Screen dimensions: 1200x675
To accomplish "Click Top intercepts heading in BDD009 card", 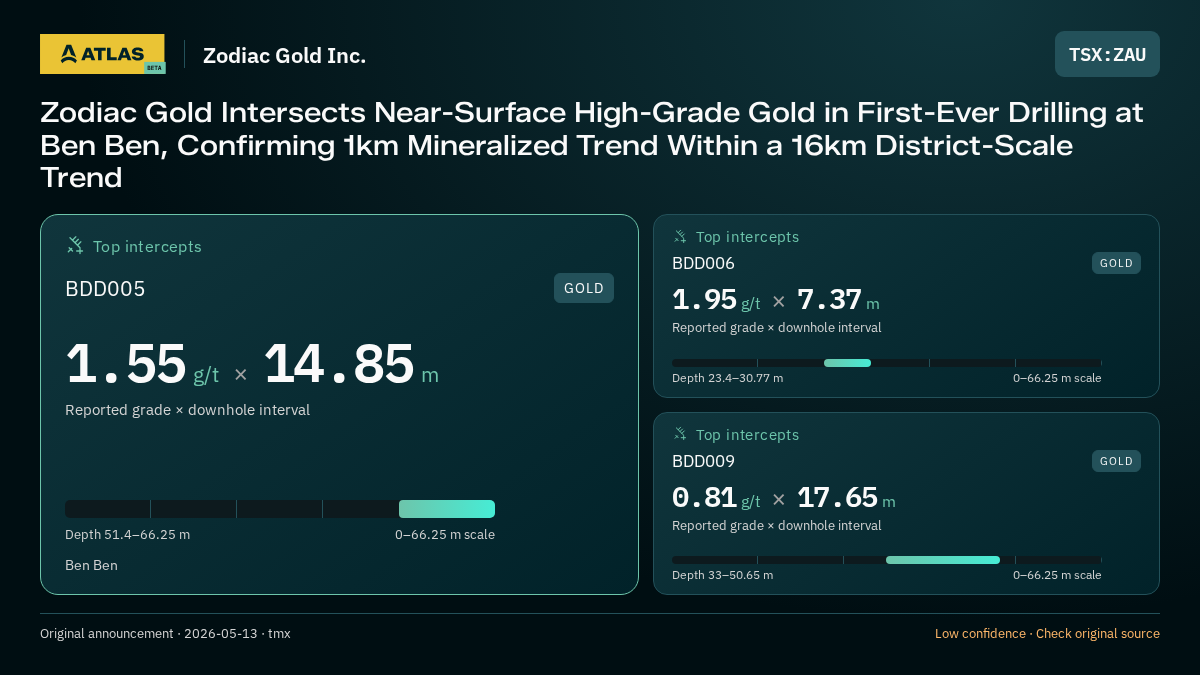I will click(747, 435).
